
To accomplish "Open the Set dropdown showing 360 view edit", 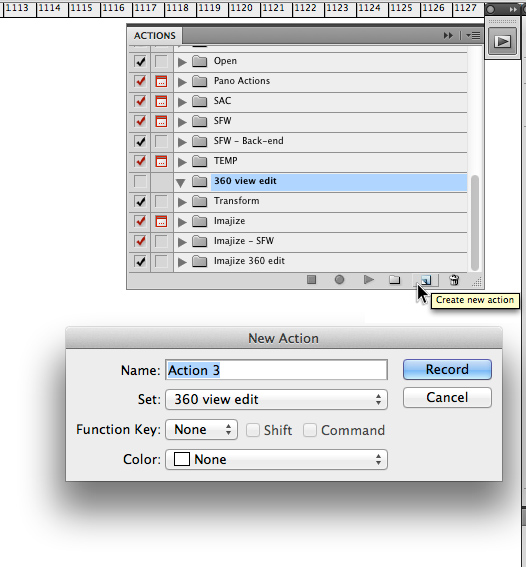I will point(276,399).
